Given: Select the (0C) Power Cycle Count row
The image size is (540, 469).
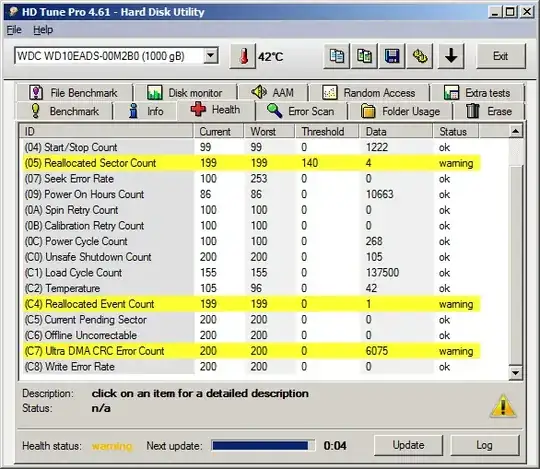Looking at the screenshot, I should [251, 241].
